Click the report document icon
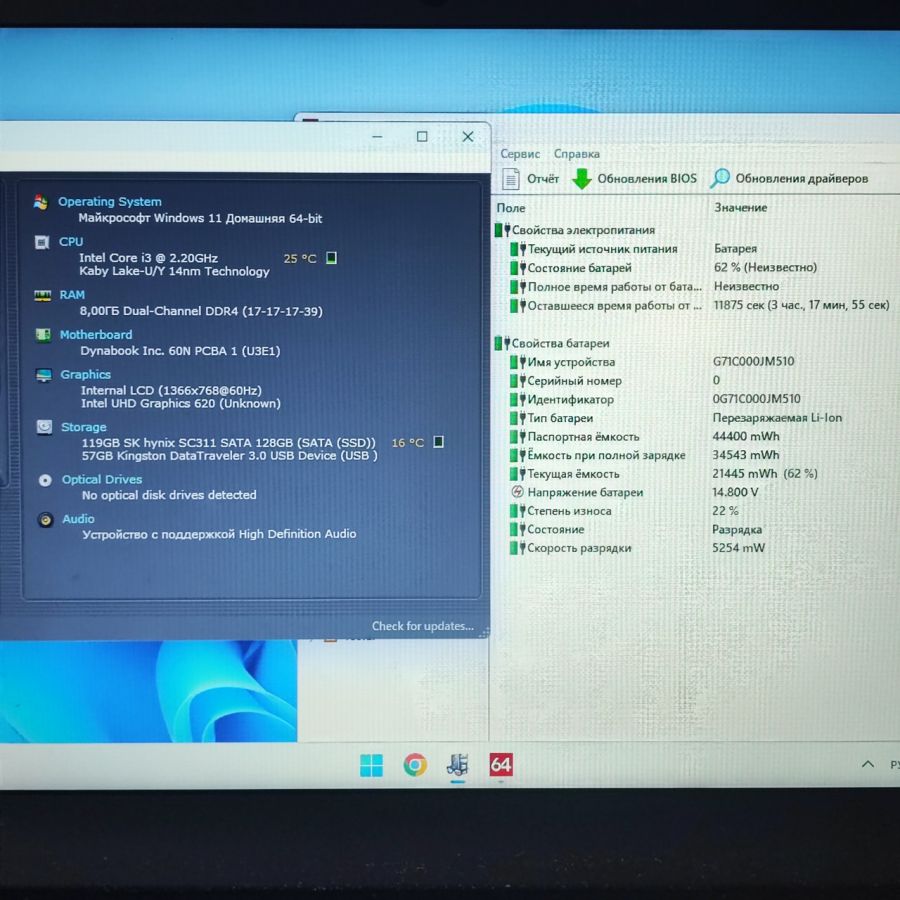The width and height of the screenshot is (900, 900). click(511, 179)
